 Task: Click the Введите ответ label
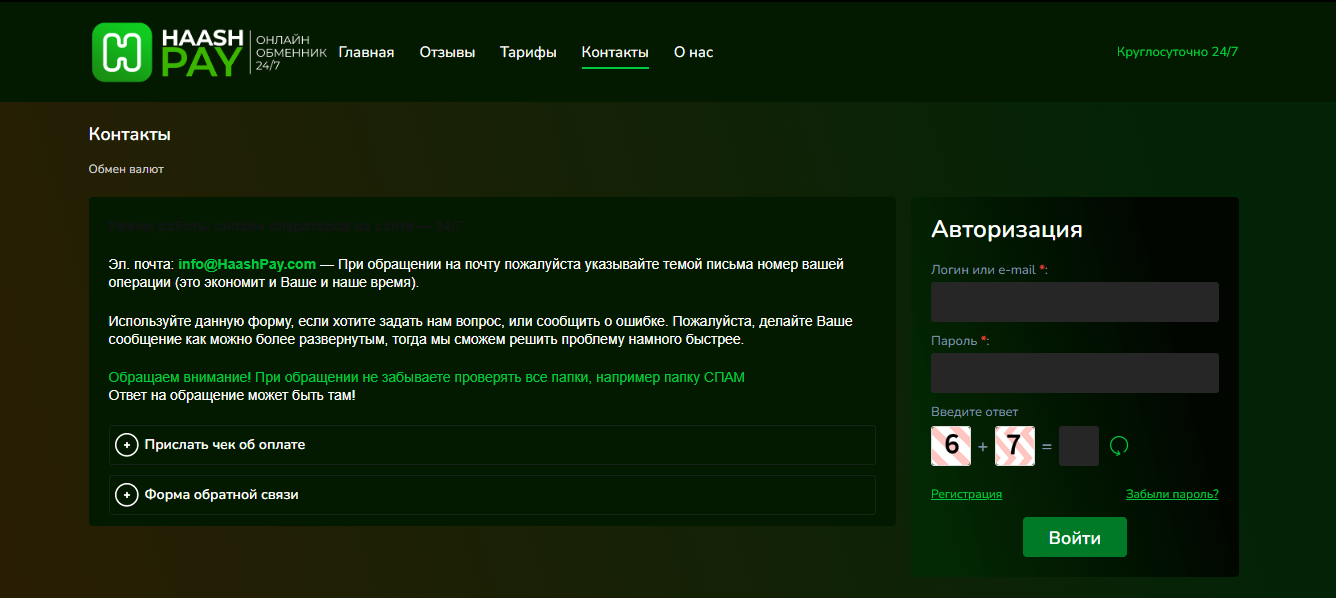click(974, 412)
